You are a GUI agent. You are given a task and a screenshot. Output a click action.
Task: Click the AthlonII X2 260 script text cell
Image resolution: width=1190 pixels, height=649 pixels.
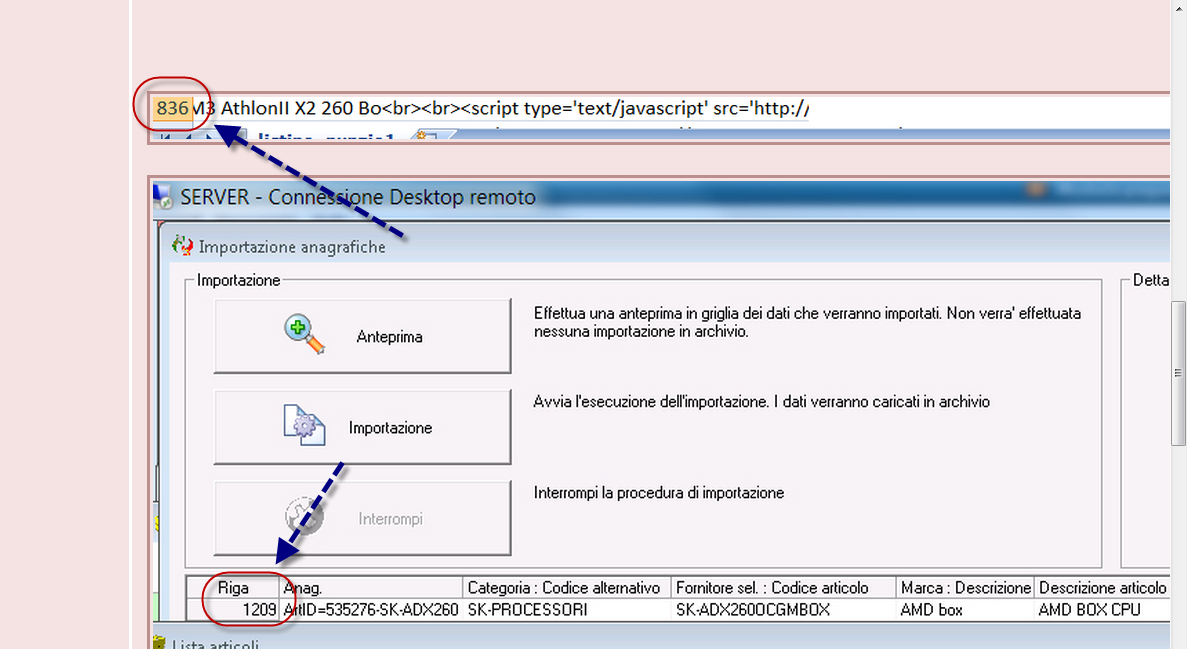point(501,109)
